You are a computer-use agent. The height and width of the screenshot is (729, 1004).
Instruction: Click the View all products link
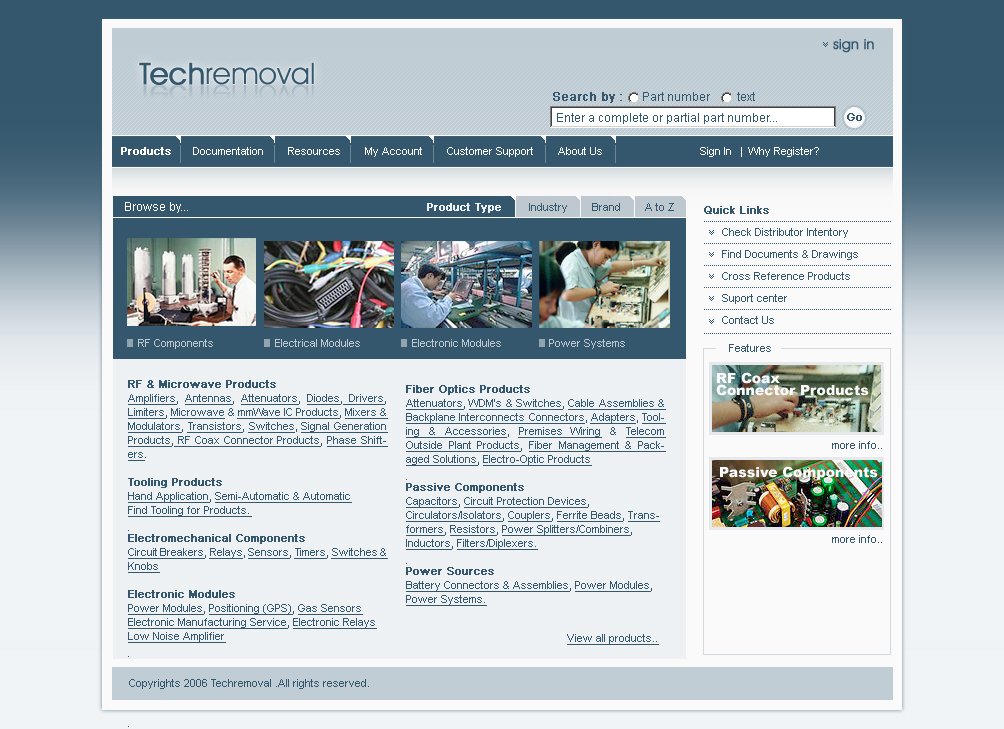pos(612,638)
